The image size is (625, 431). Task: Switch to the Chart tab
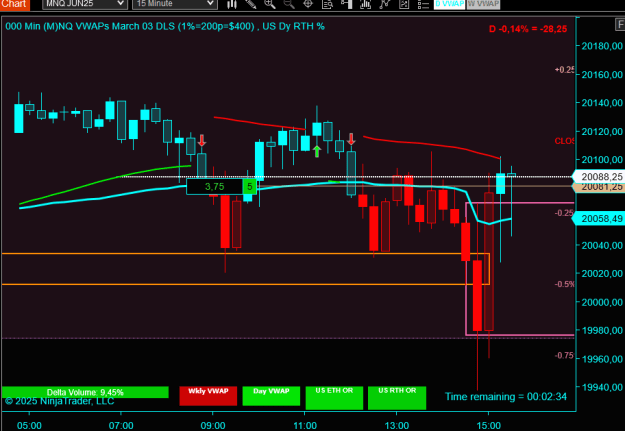14,4
